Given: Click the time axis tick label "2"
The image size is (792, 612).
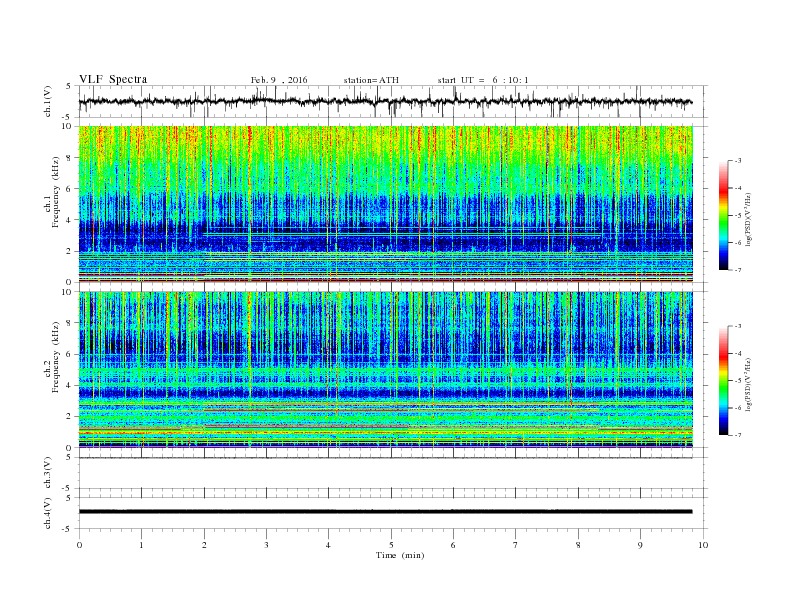Looking at the screenshot, I should tap(204, 545).
